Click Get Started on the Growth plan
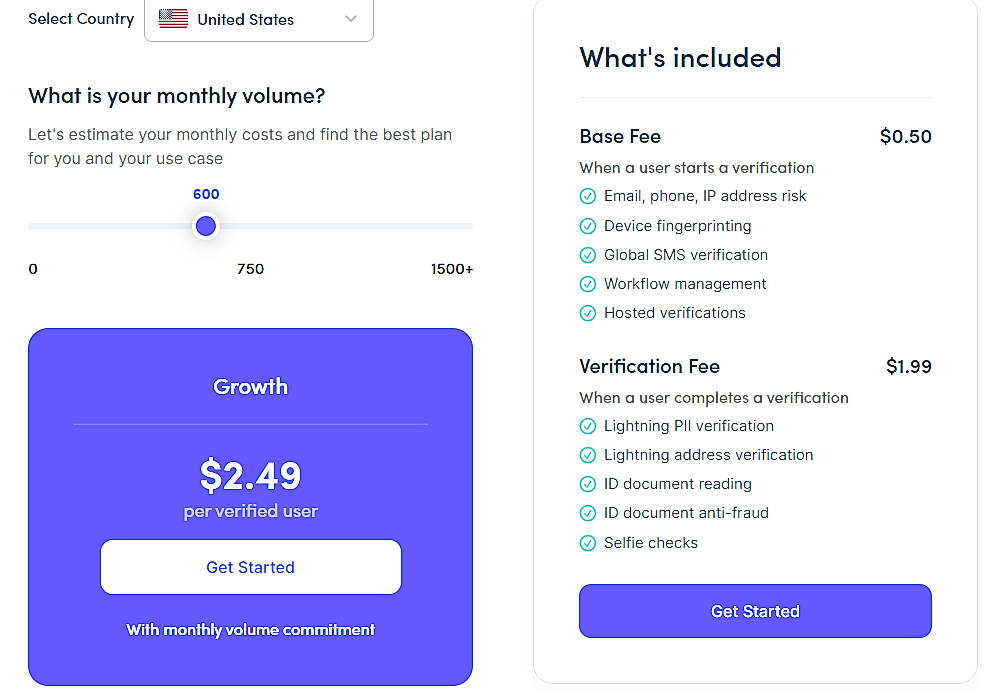 (x=250, y=566)
